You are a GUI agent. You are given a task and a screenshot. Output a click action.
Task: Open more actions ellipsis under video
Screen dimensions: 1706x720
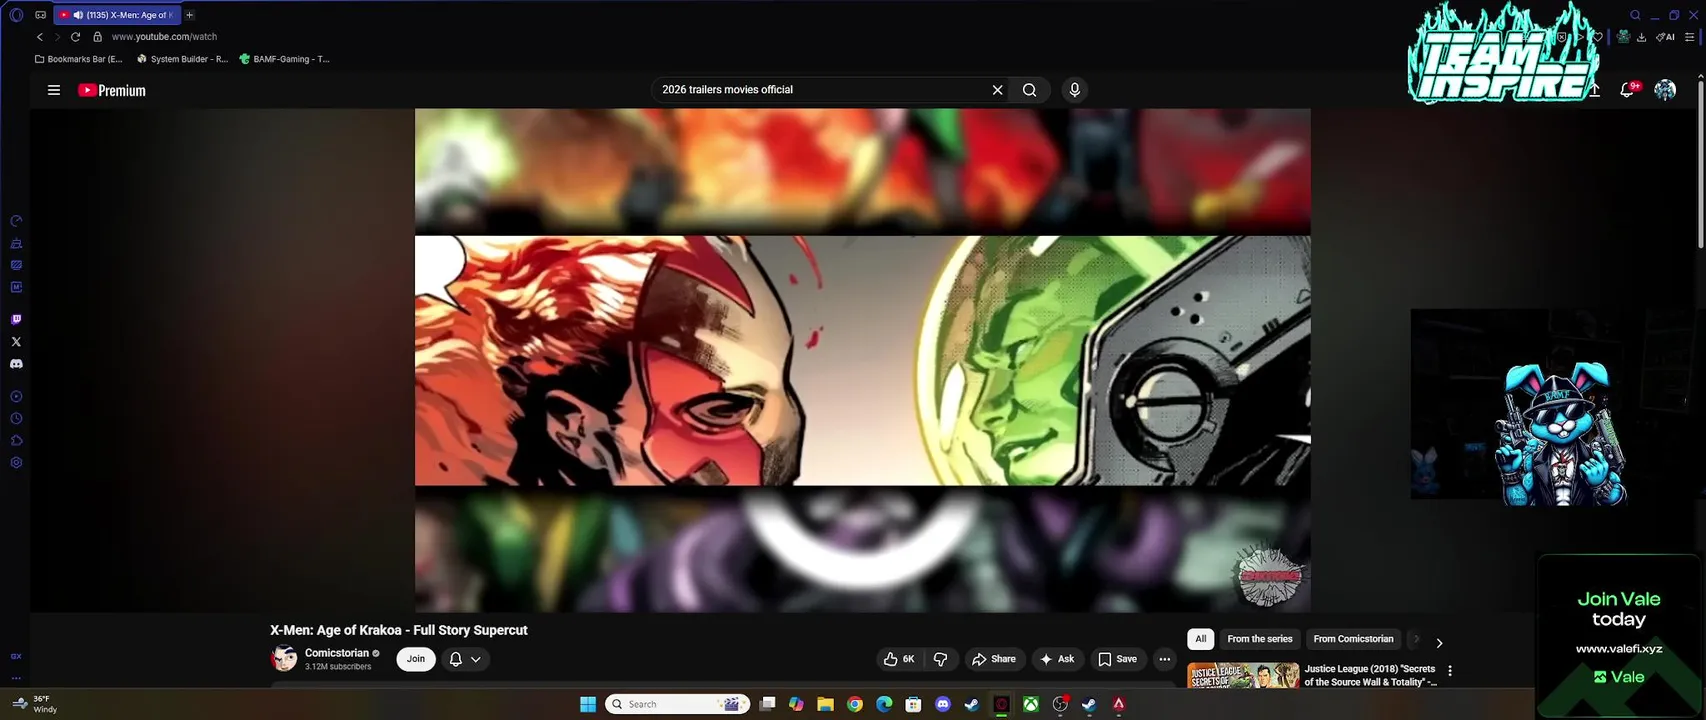[x=1164, y=659]
